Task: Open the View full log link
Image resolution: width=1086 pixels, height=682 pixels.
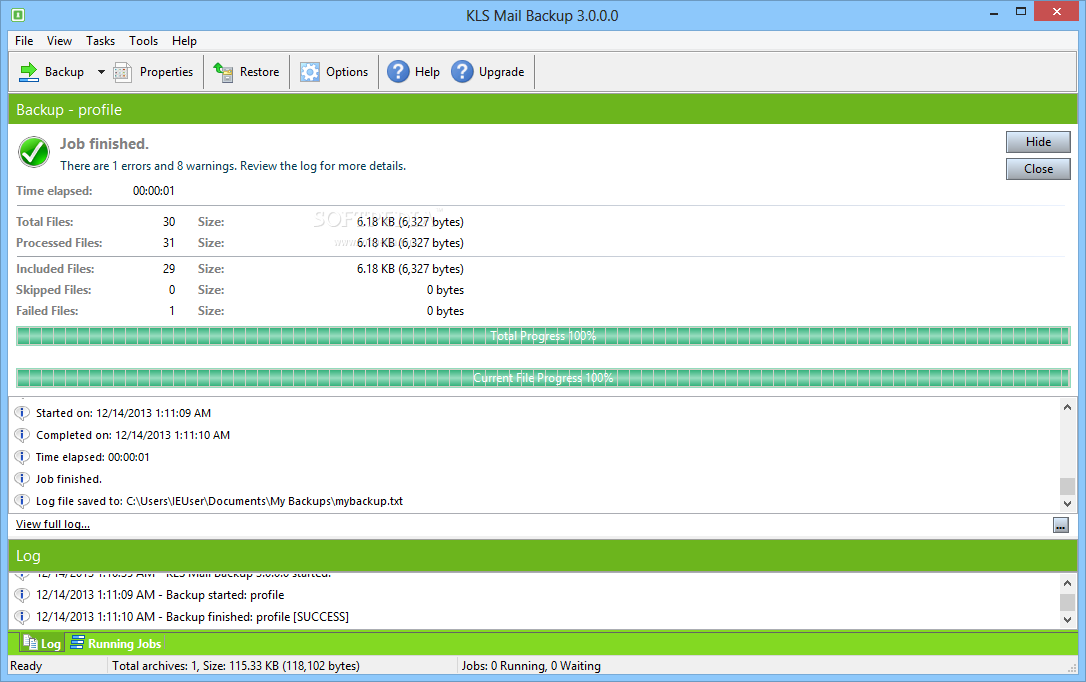Action: [53, 524]
